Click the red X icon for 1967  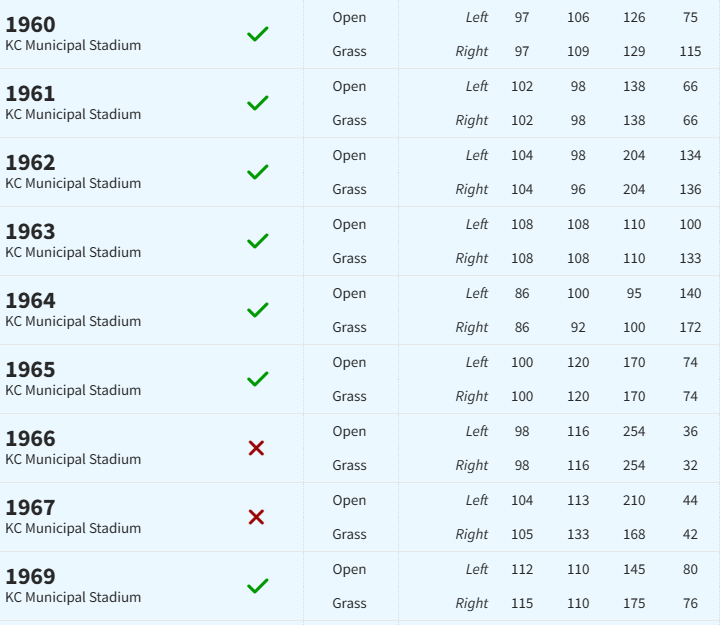click(x=256, y=517)
